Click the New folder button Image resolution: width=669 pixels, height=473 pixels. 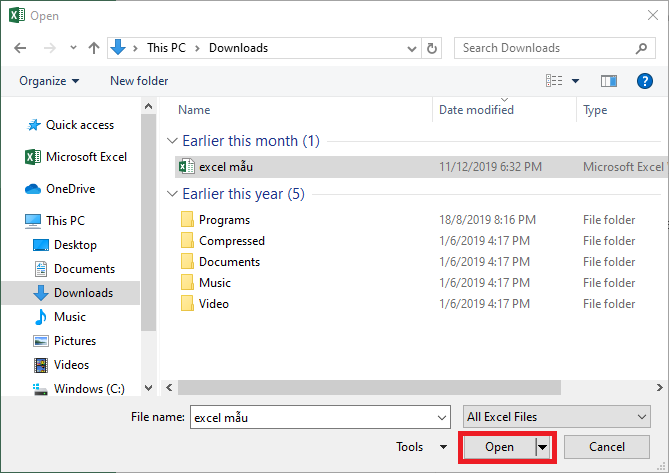[x=139, y=81]
